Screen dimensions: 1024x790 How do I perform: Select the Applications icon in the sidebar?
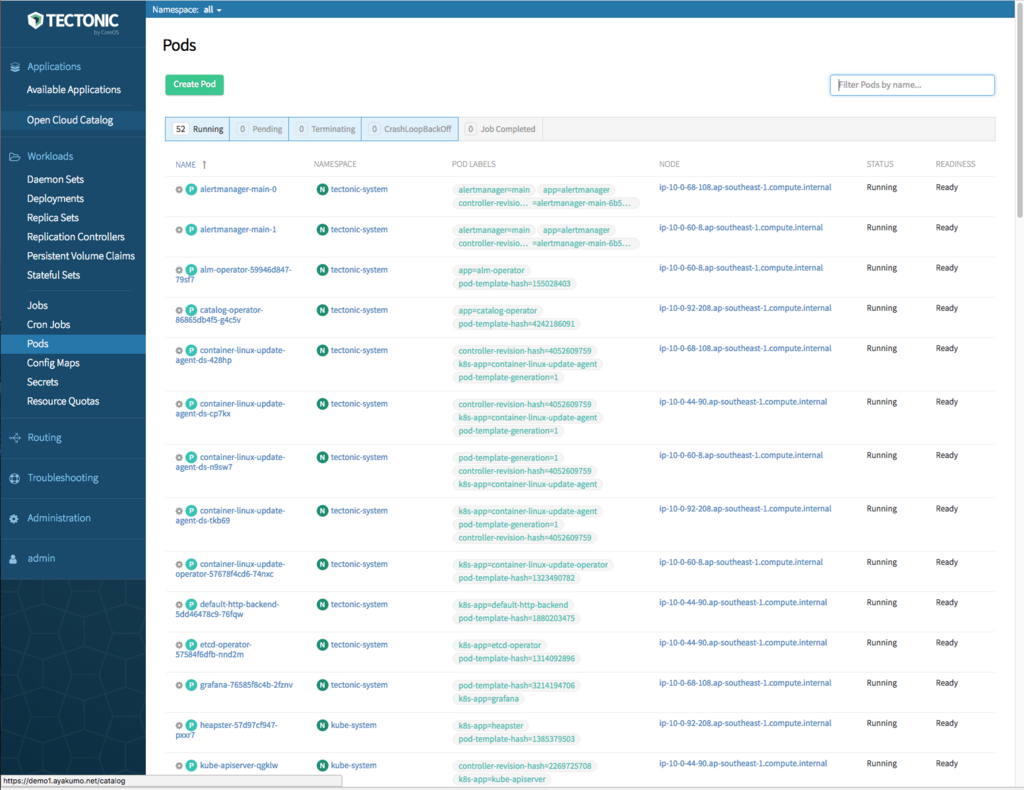(14, 66)
